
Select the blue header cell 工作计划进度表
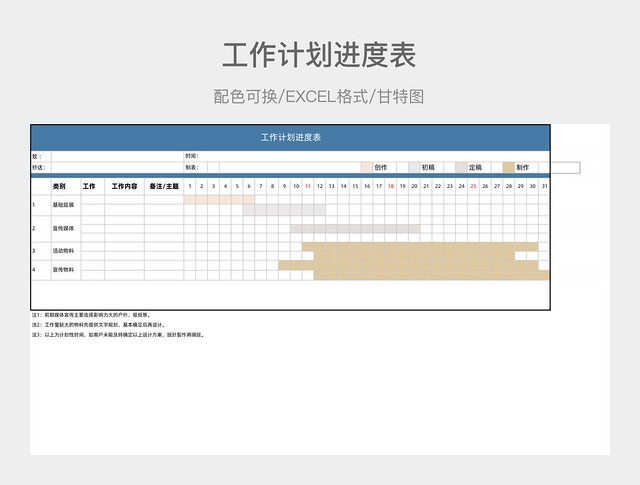point(291,138)
